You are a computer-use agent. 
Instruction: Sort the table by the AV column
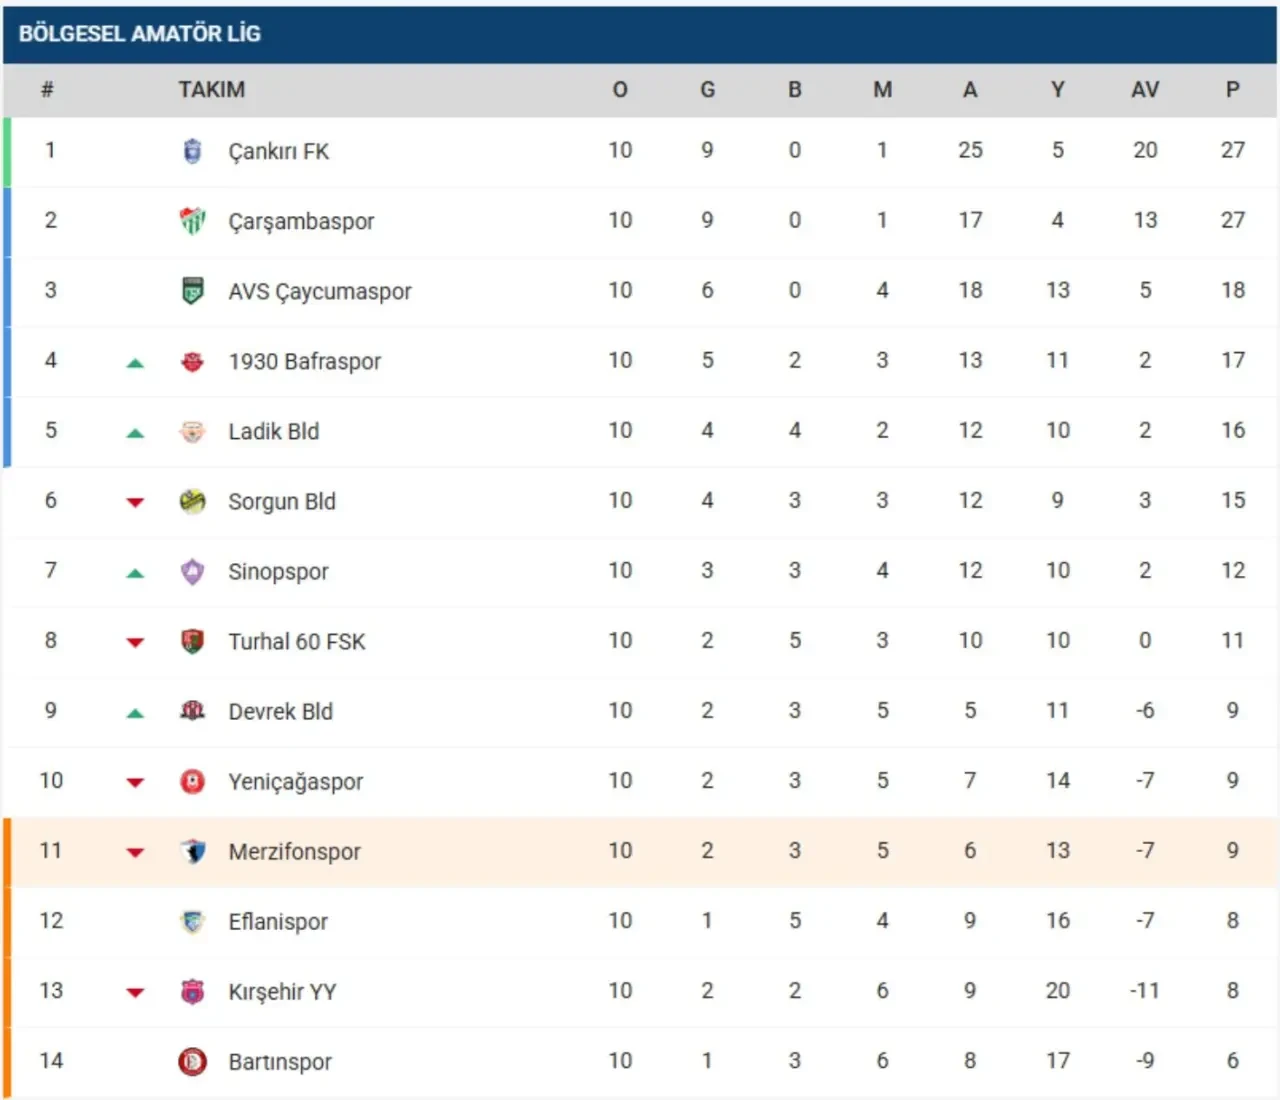[x=1144, y=90]
